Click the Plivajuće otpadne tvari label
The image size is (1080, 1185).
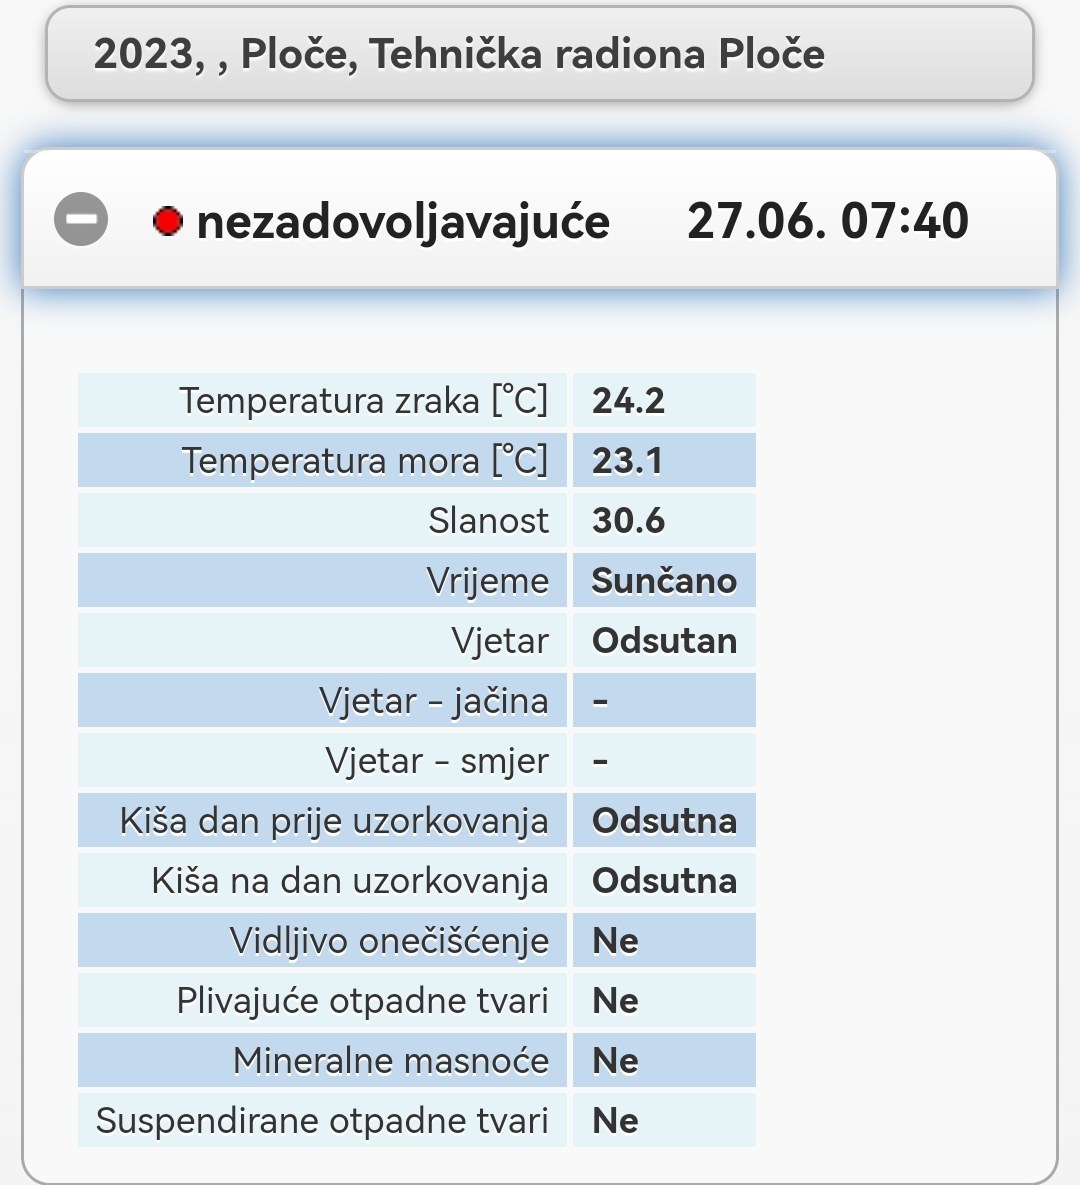[x=362, y=1001]
